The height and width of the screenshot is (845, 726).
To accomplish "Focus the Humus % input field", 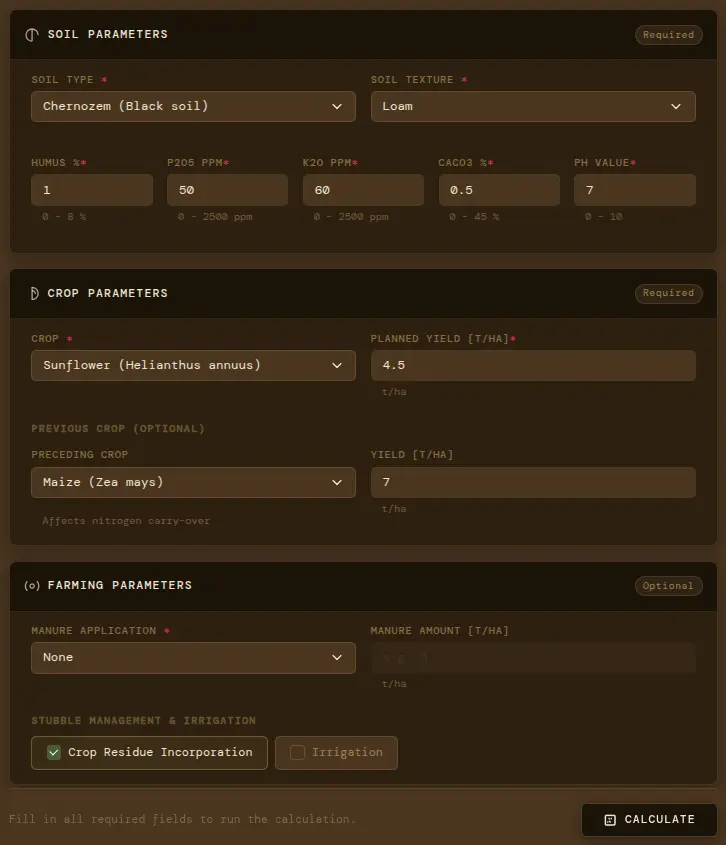I will [91, 190].
